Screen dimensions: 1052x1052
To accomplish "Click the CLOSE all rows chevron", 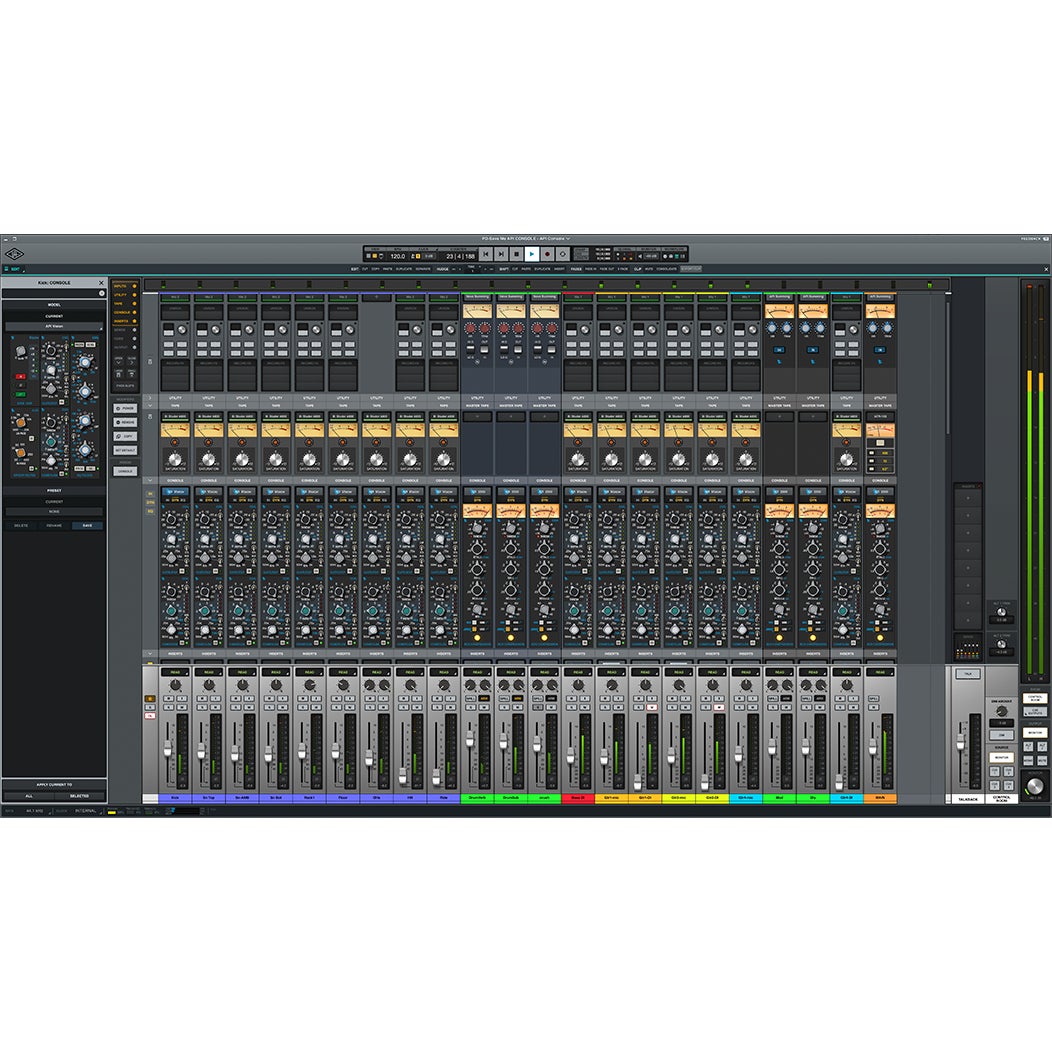I will 131,363.
